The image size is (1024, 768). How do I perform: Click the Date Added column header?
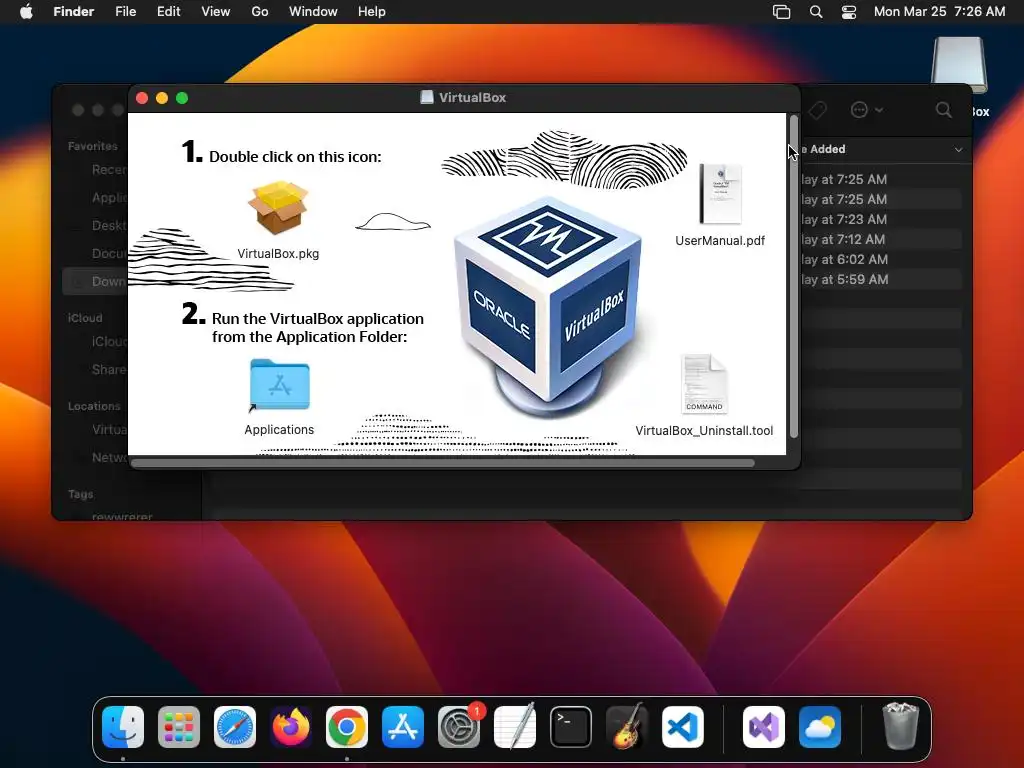882,150
